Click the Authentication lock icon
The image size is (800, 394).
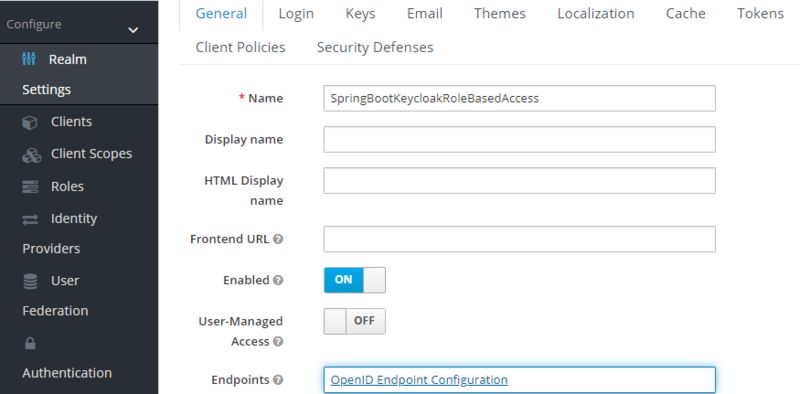[30, 344]
